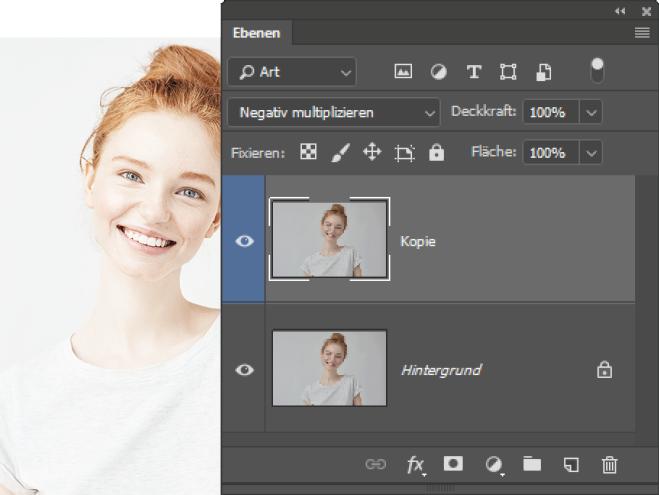Lock position move-arrows icon
Image resolution: width=659 pixels, height=495 pixels.
tap(372, 152)
